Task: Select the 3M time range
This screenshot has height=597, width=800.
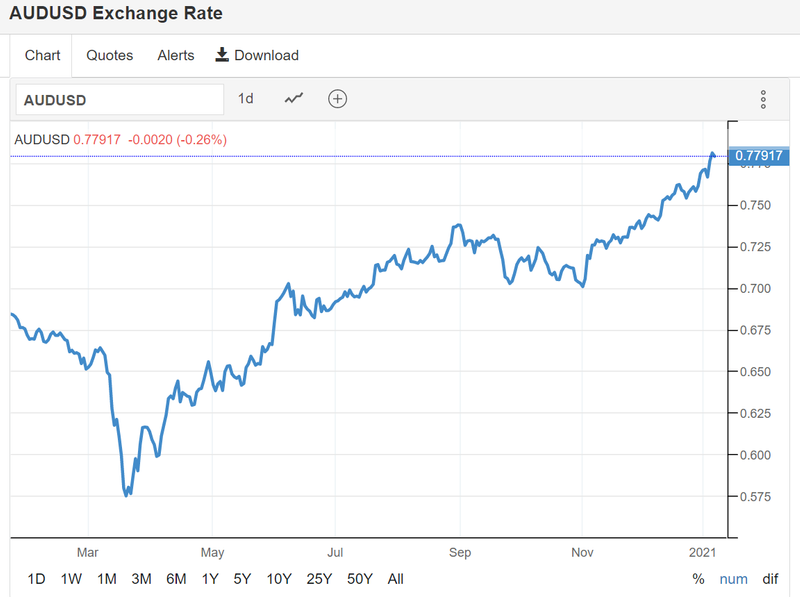Action: (x=141, y=578)
